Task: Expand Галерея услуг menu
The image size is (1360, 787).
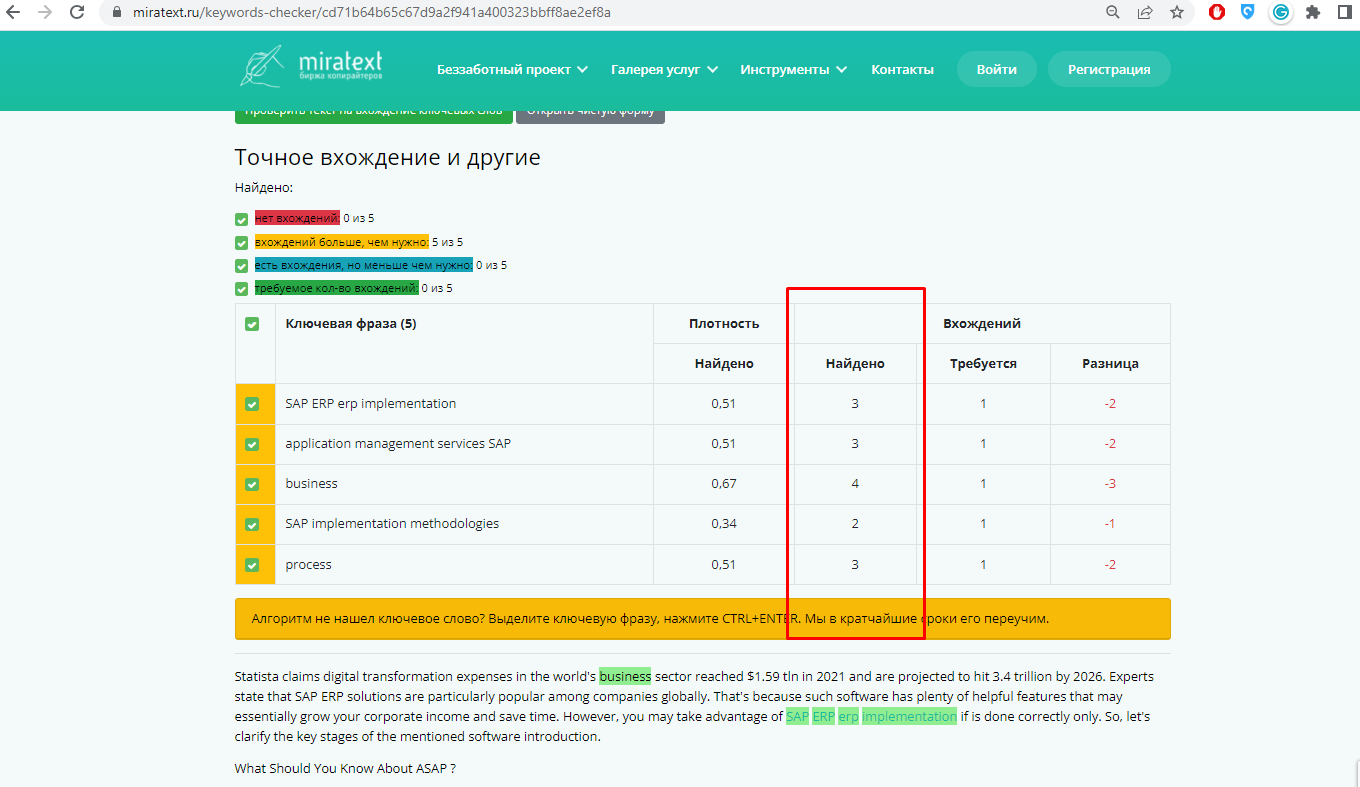Action: (664, 69)
